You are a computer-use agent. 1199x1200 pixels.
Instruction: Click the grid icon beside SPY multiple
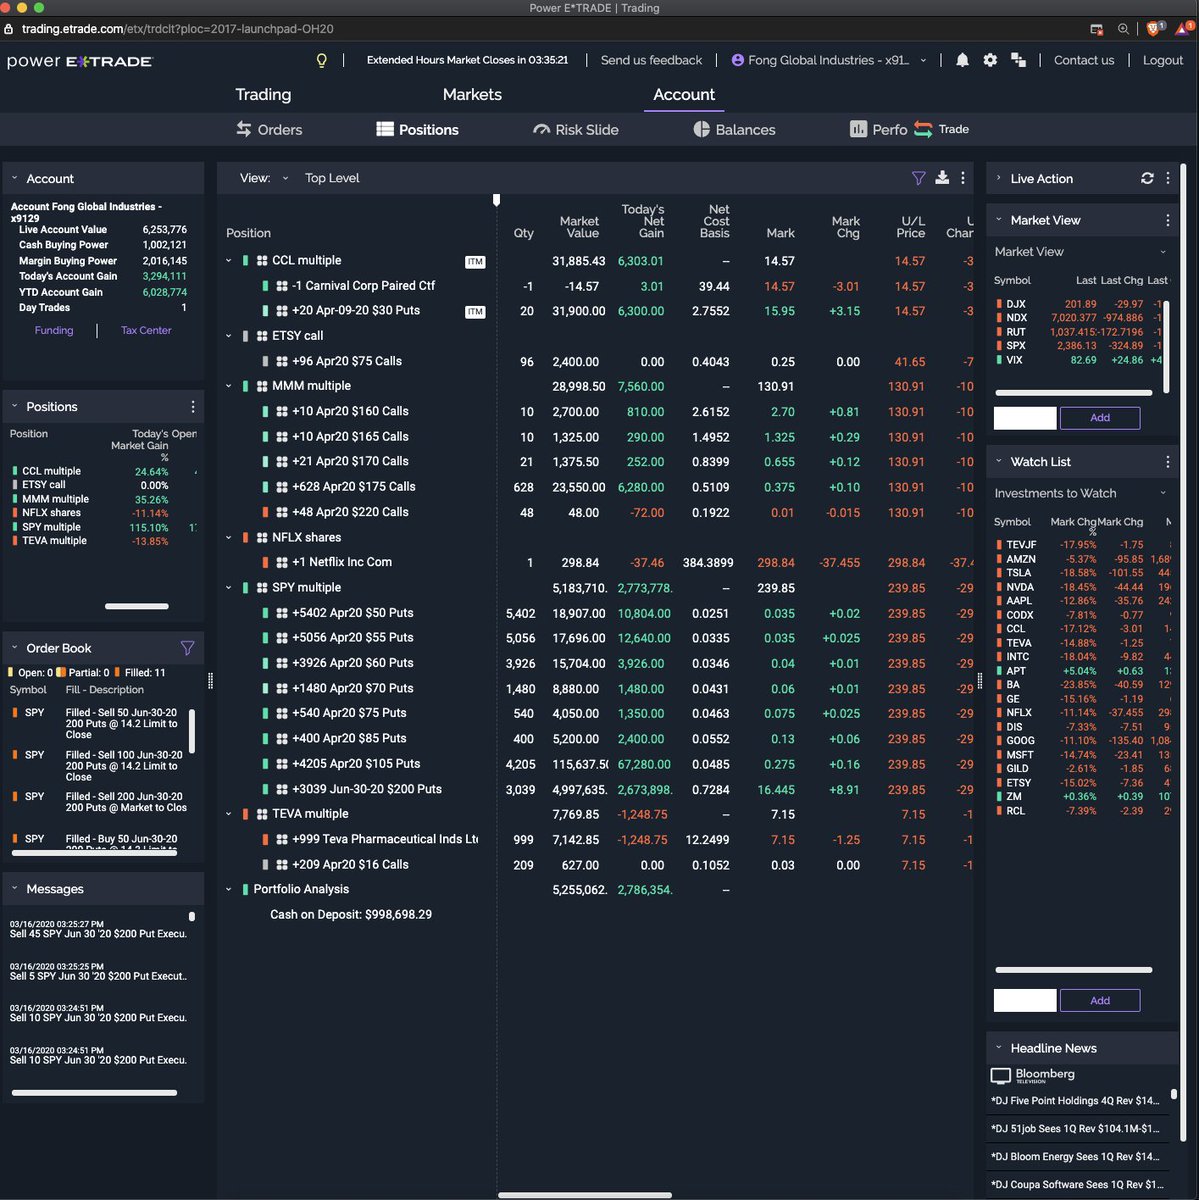tap(262, 587)
